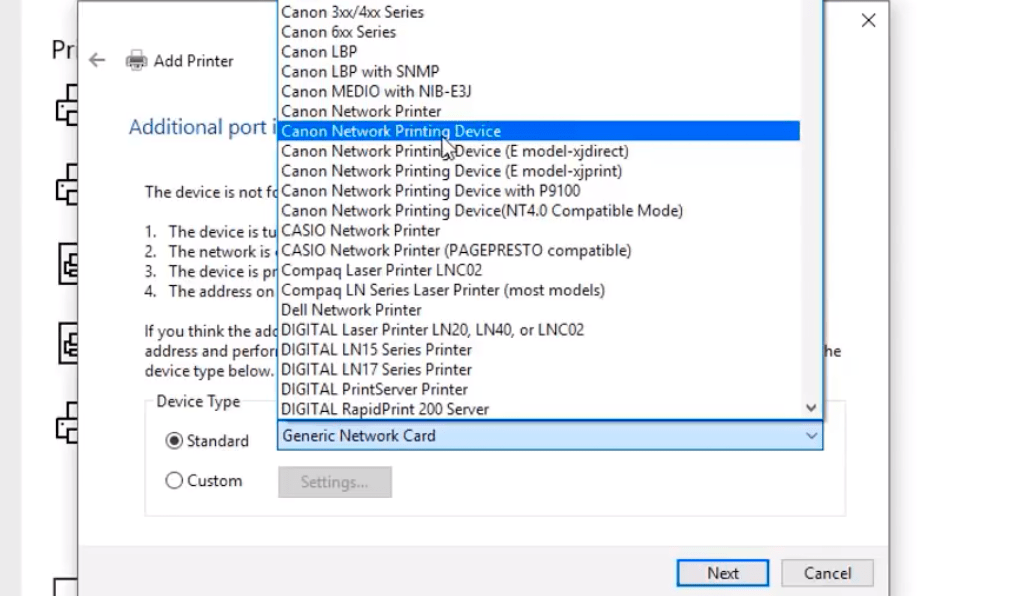The width and height of the screenshot is (1012, 596).
Task: Go back using the Add Printer arrow
Action: [97, 60]
